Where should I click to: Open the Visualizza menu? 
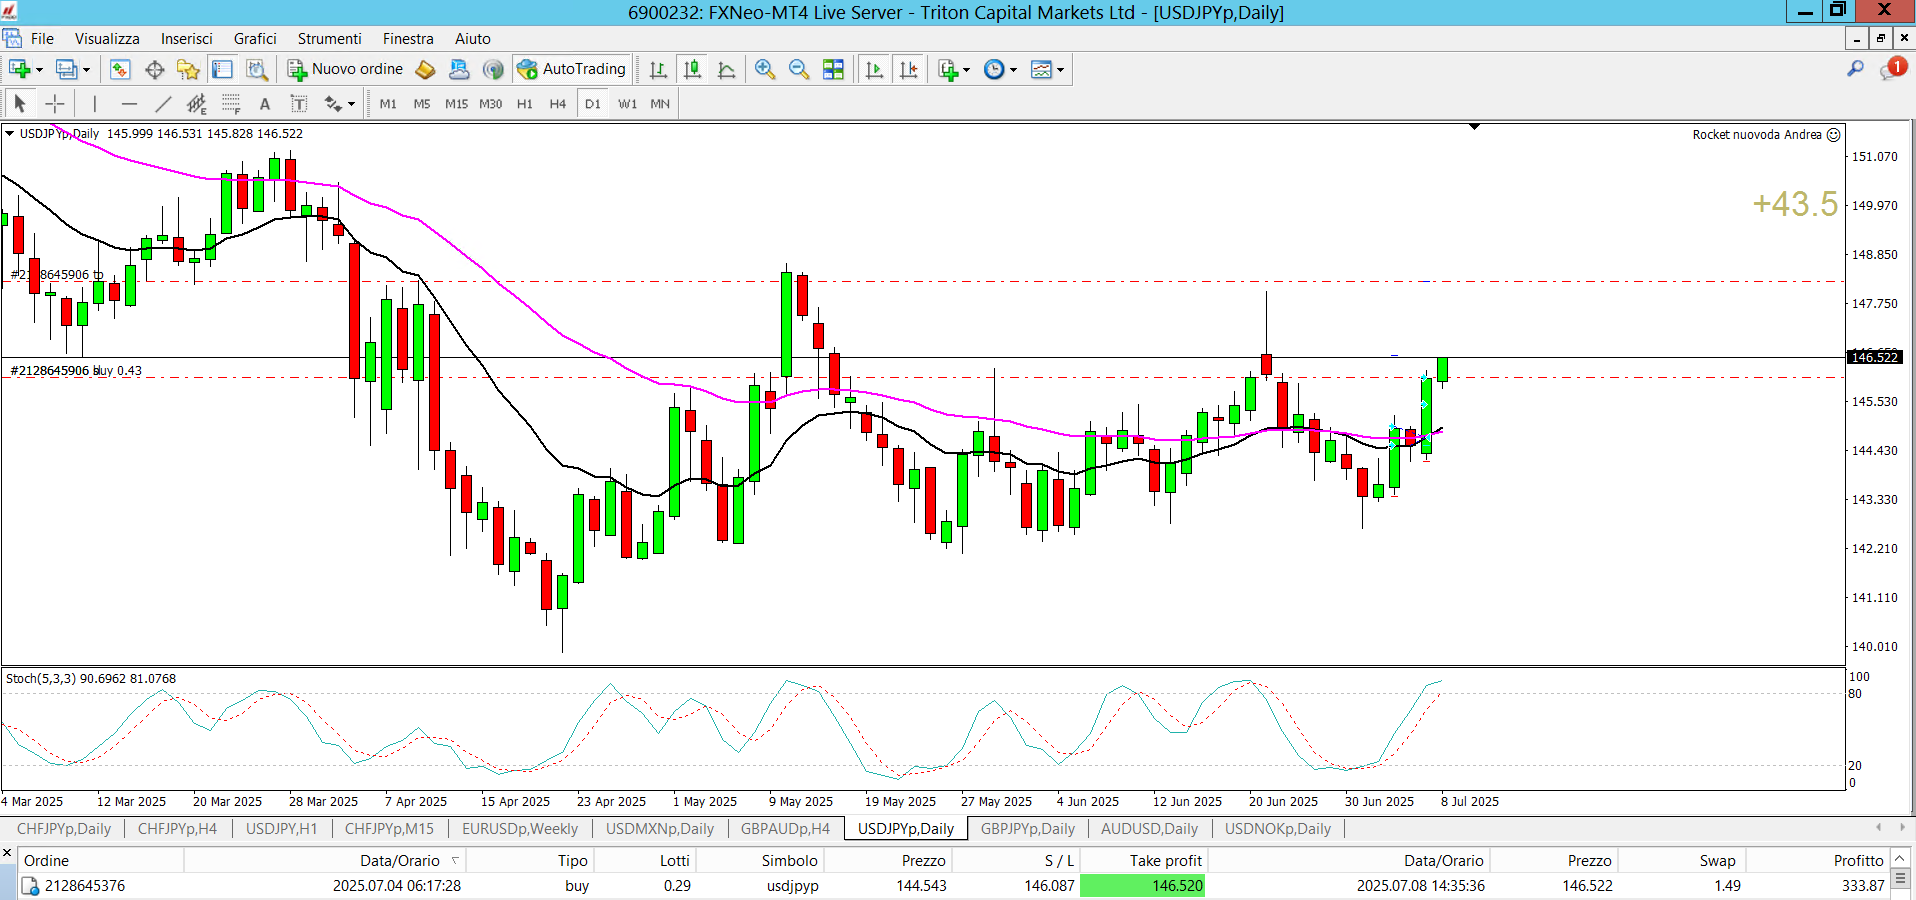107,38
